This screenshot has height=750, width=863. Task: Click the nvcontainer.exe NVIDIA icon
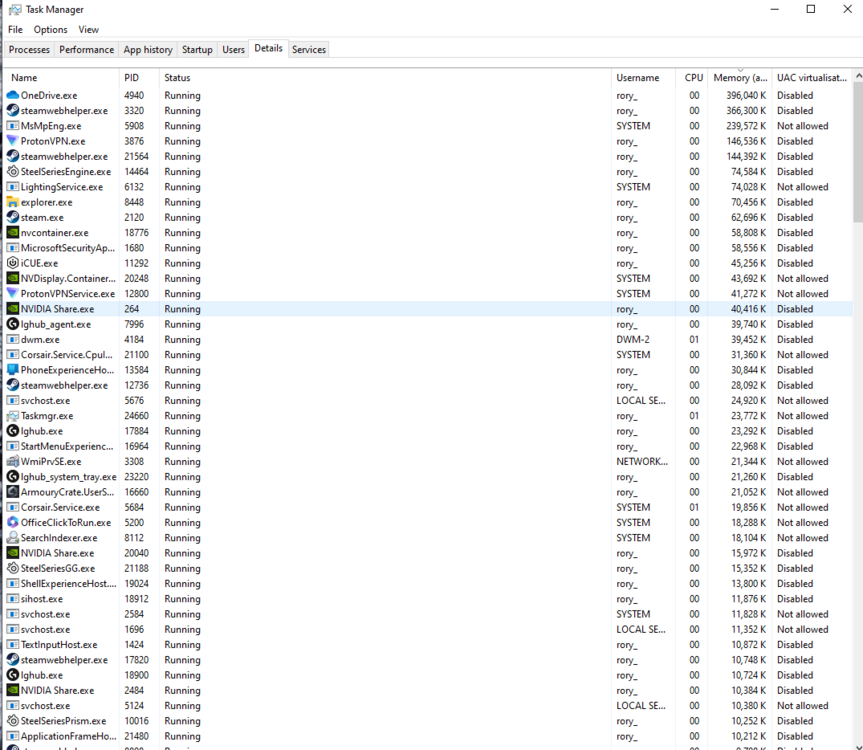13,233
